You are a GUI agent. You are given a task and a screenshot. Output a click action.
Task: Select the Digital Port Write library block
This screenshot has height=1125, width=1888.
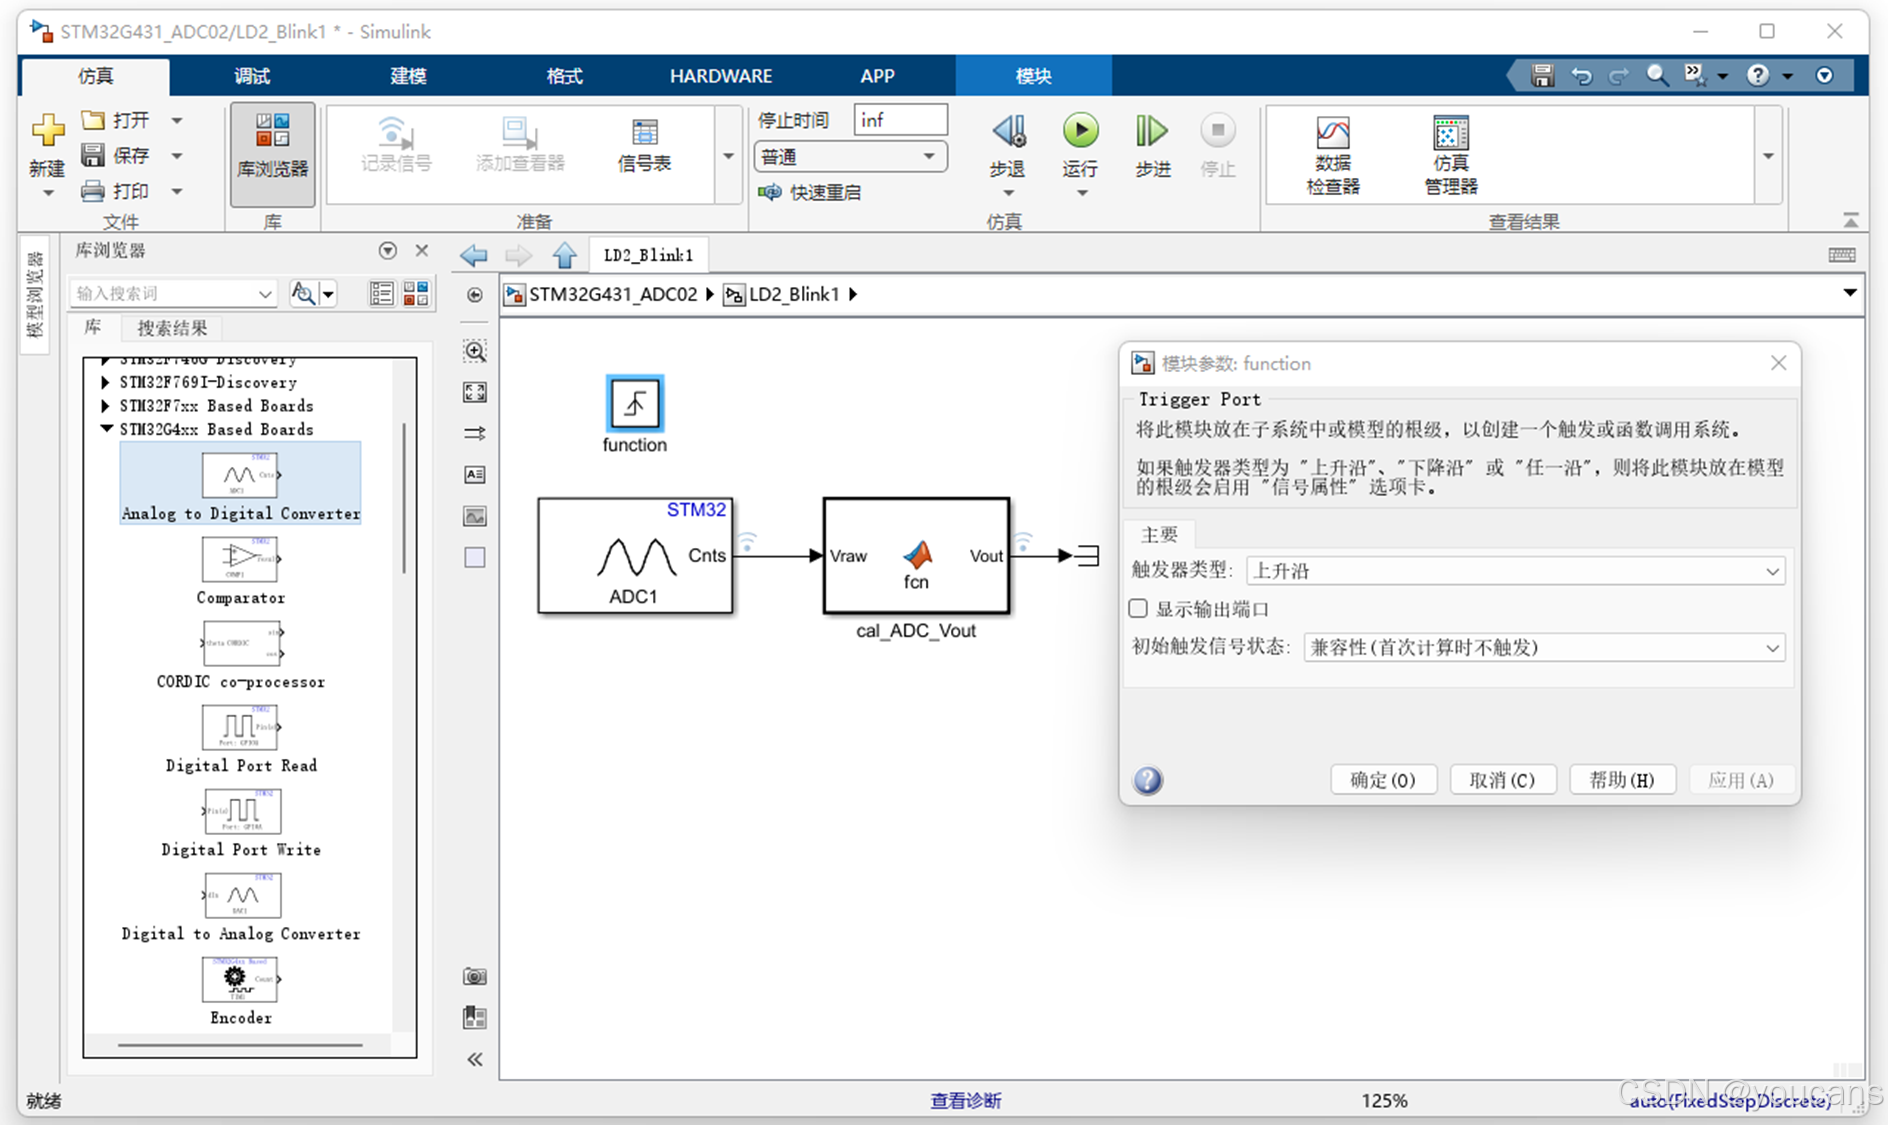pos(240,822)
